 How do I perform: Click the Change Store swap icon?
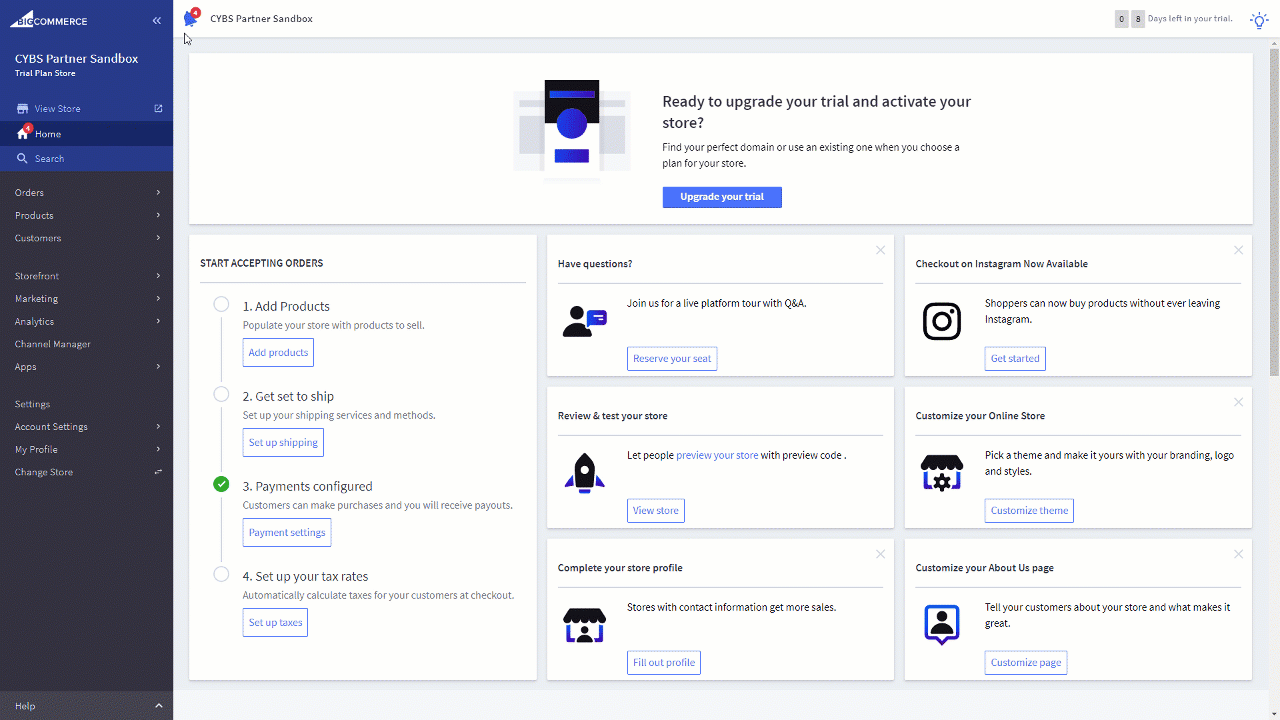coord(158,472)
